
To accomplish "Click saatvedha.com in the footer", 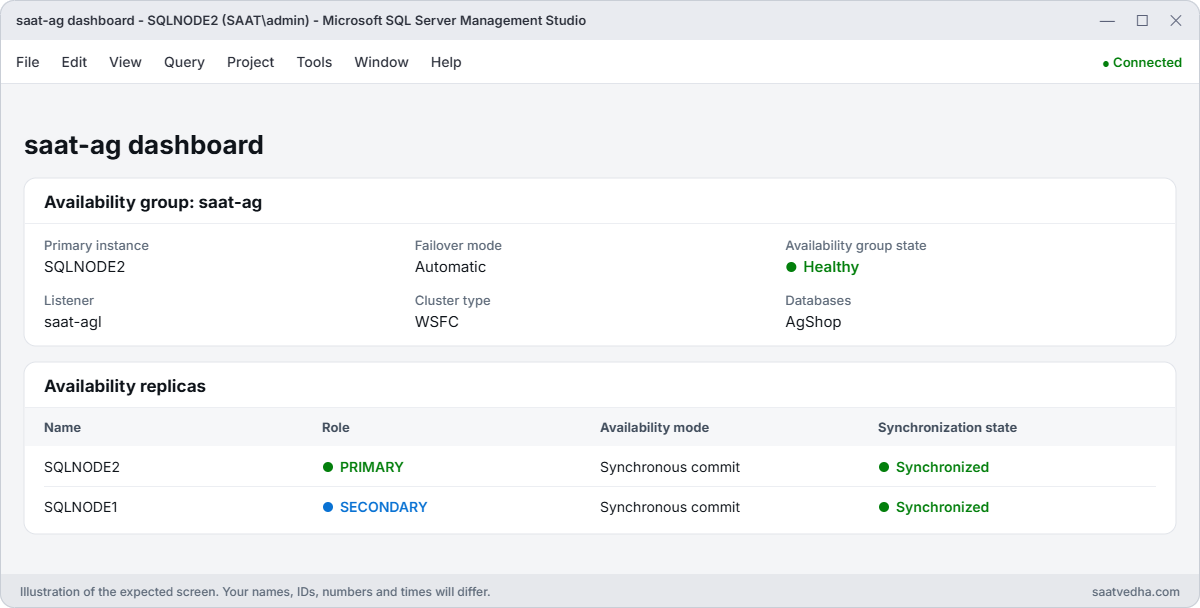I will [x=1136, y=592].
